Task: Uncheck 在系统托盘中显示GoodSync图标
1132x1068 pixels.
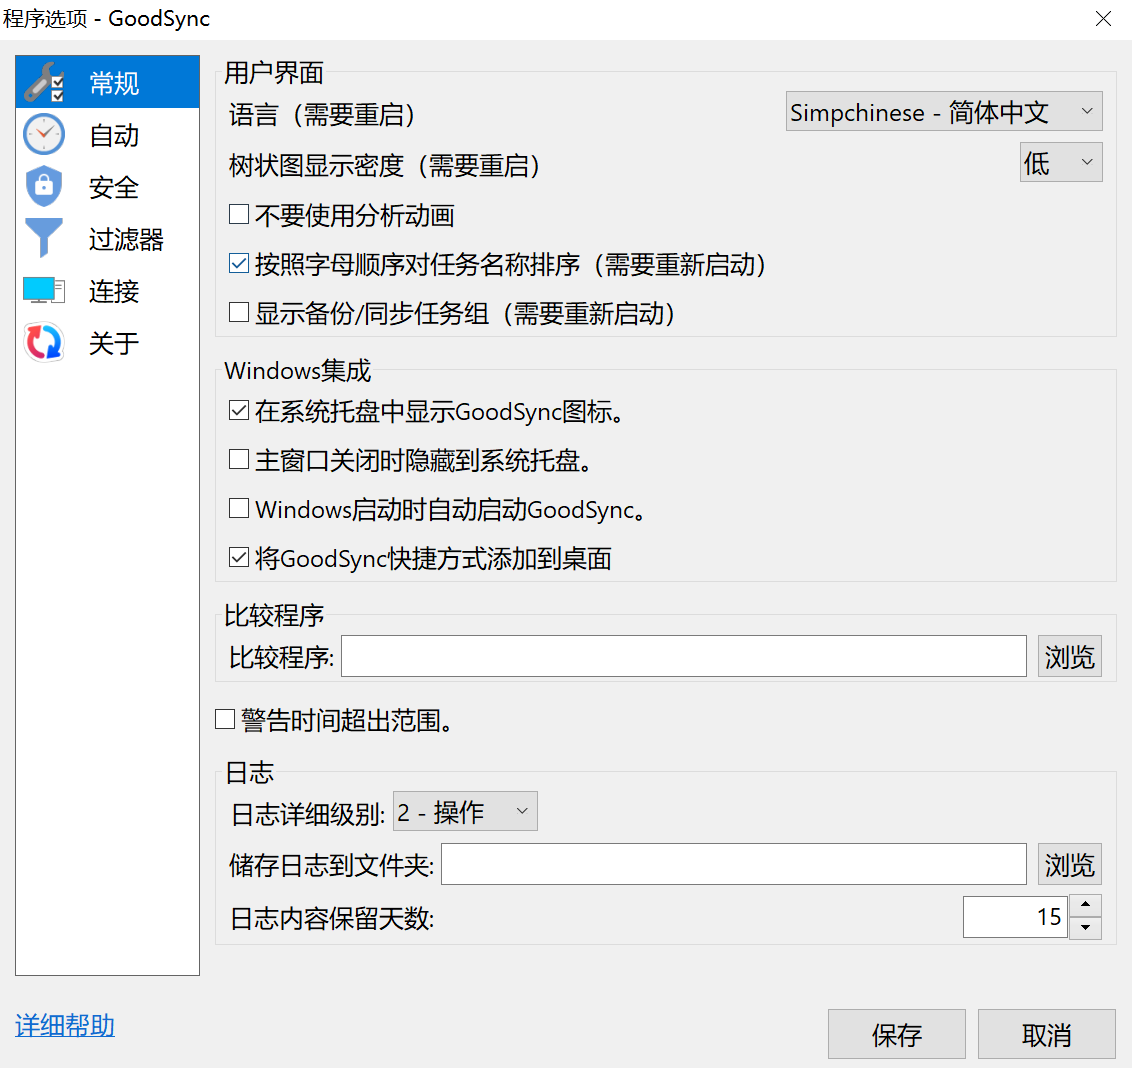Action: (239, 411)
